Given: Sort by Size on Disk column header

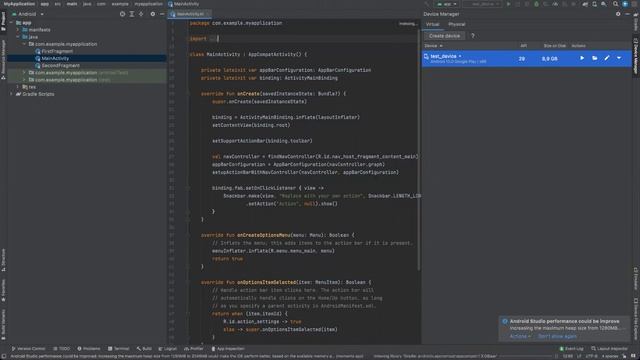Looking at the screenshot, I should (555, 46).
